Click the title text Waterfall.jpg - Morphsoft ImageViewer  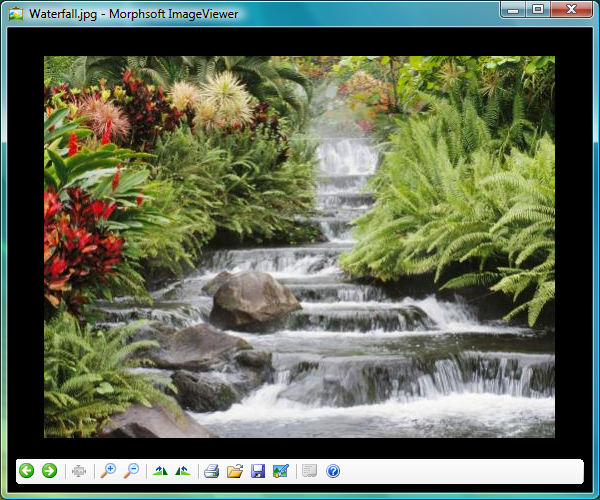coord(134,14)
